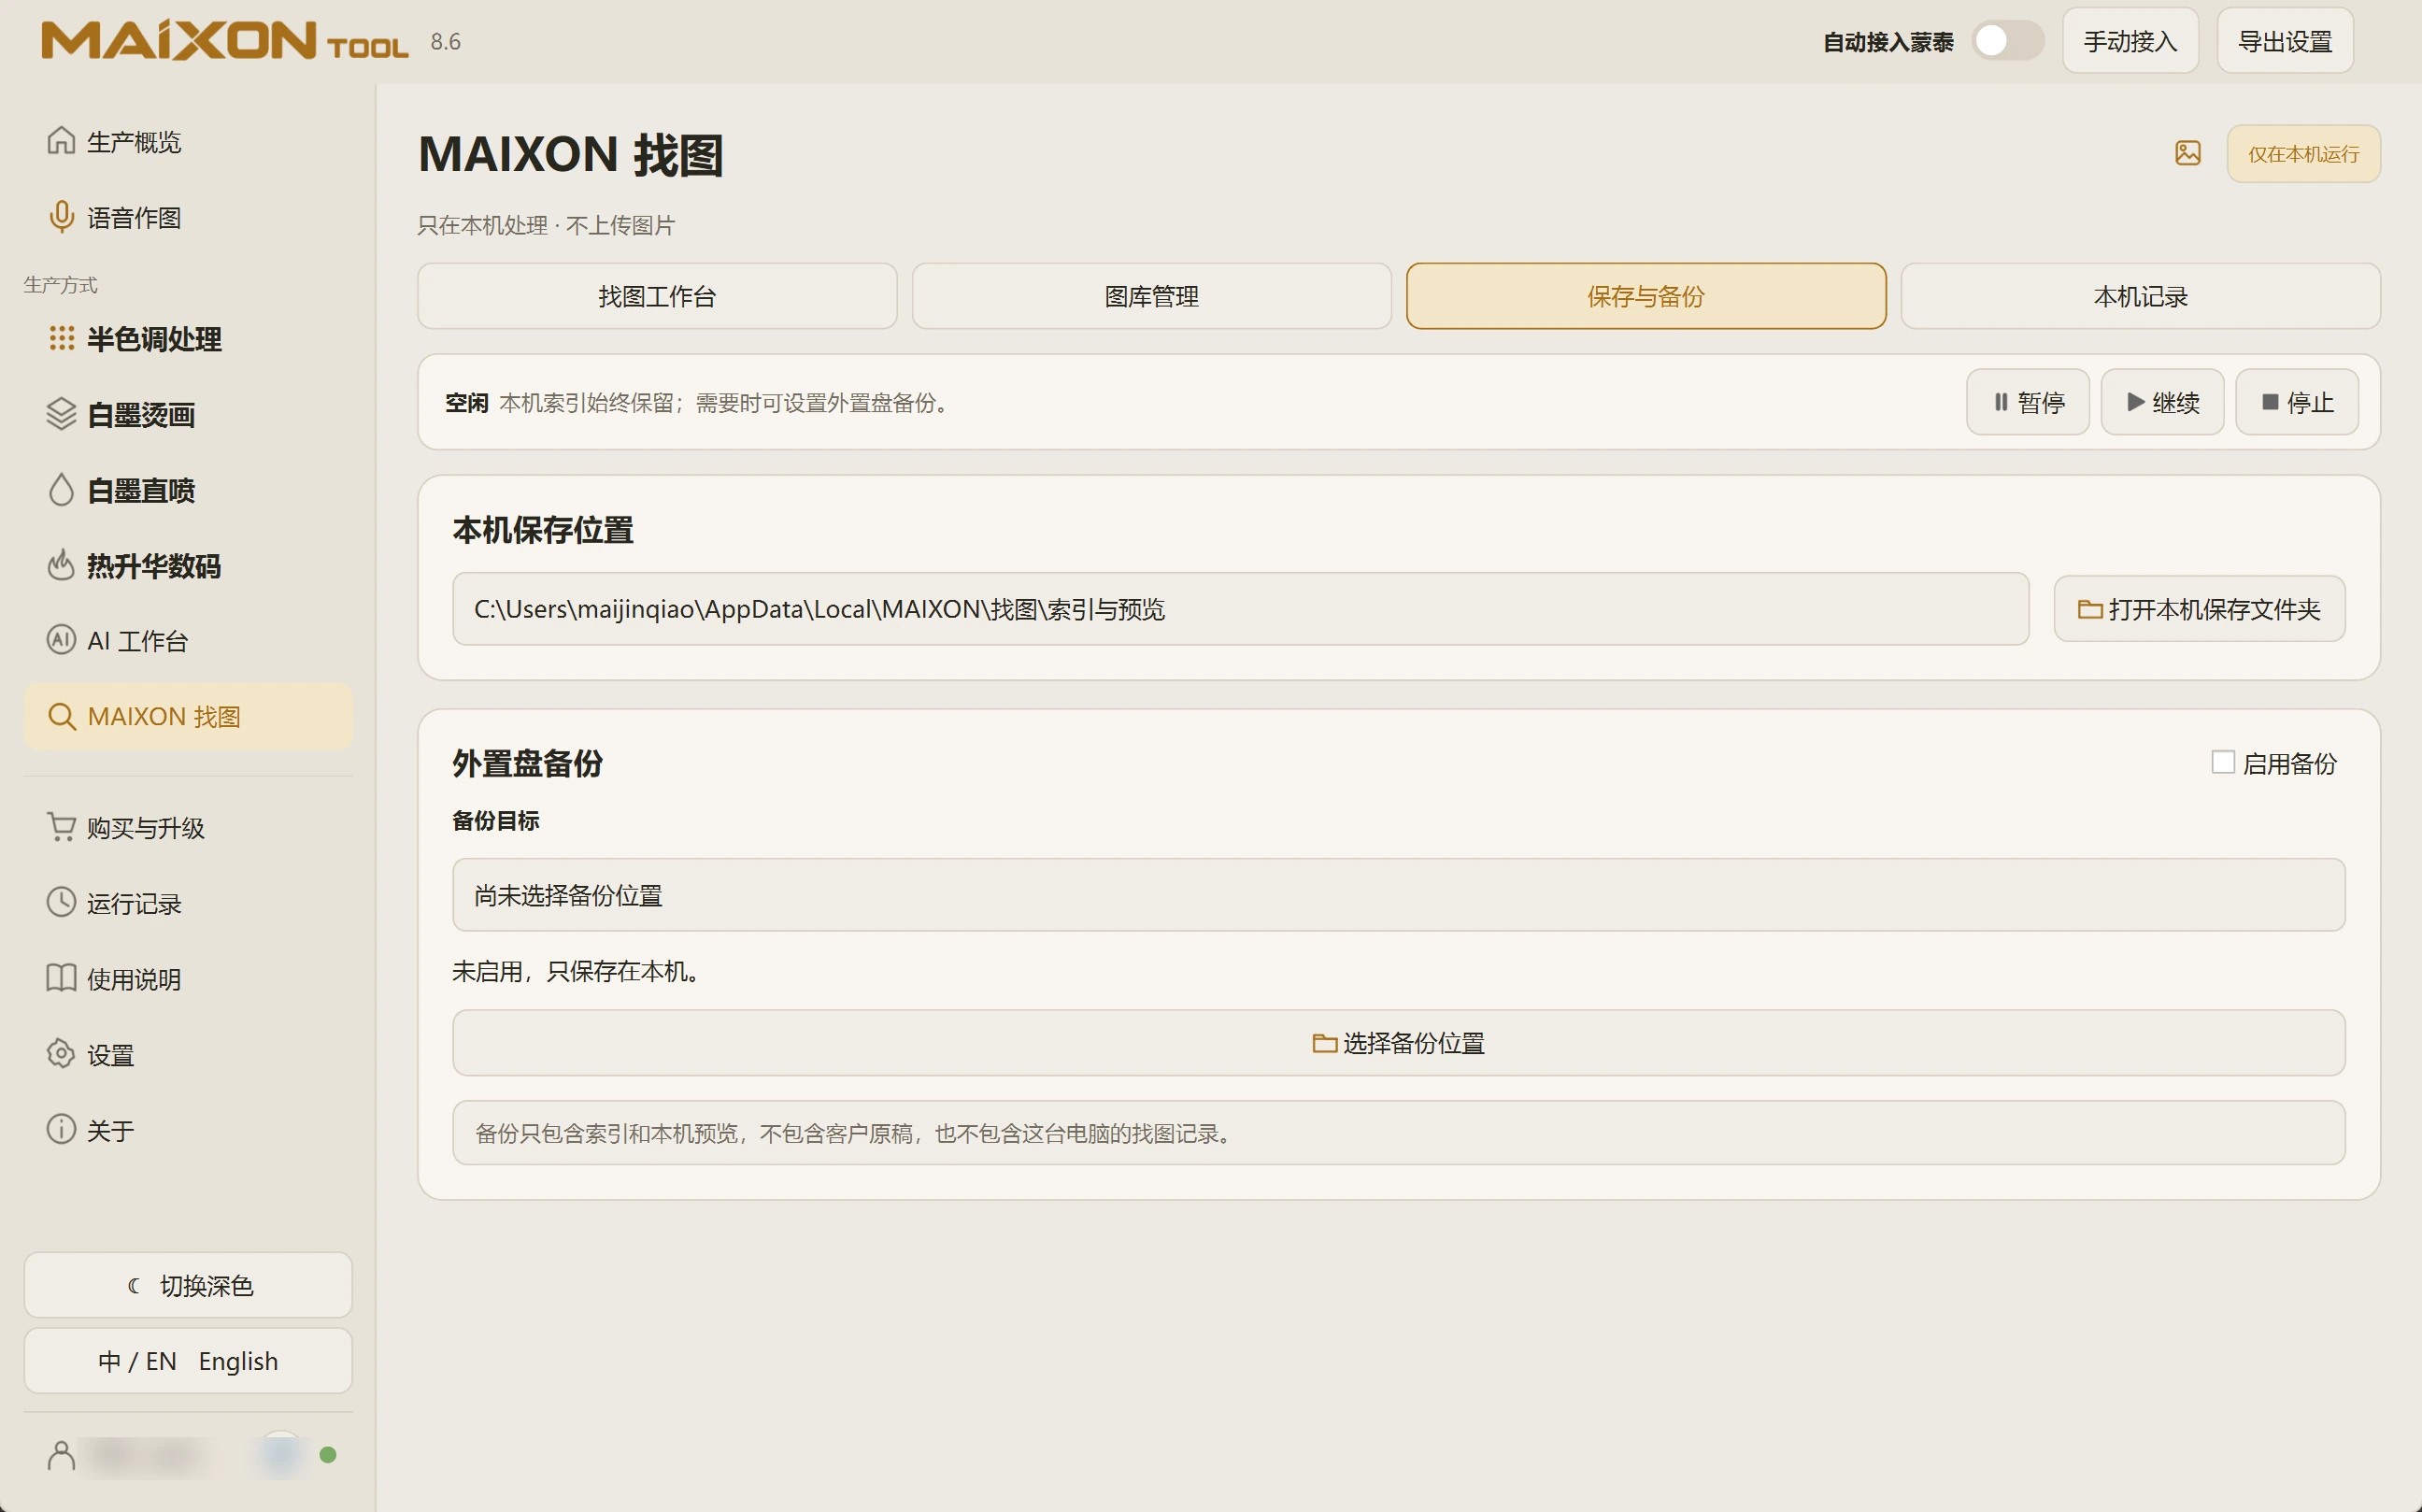The image size is (2422, 1512).
Task: Open 关于 info icon
Action: coord(61,1130)
